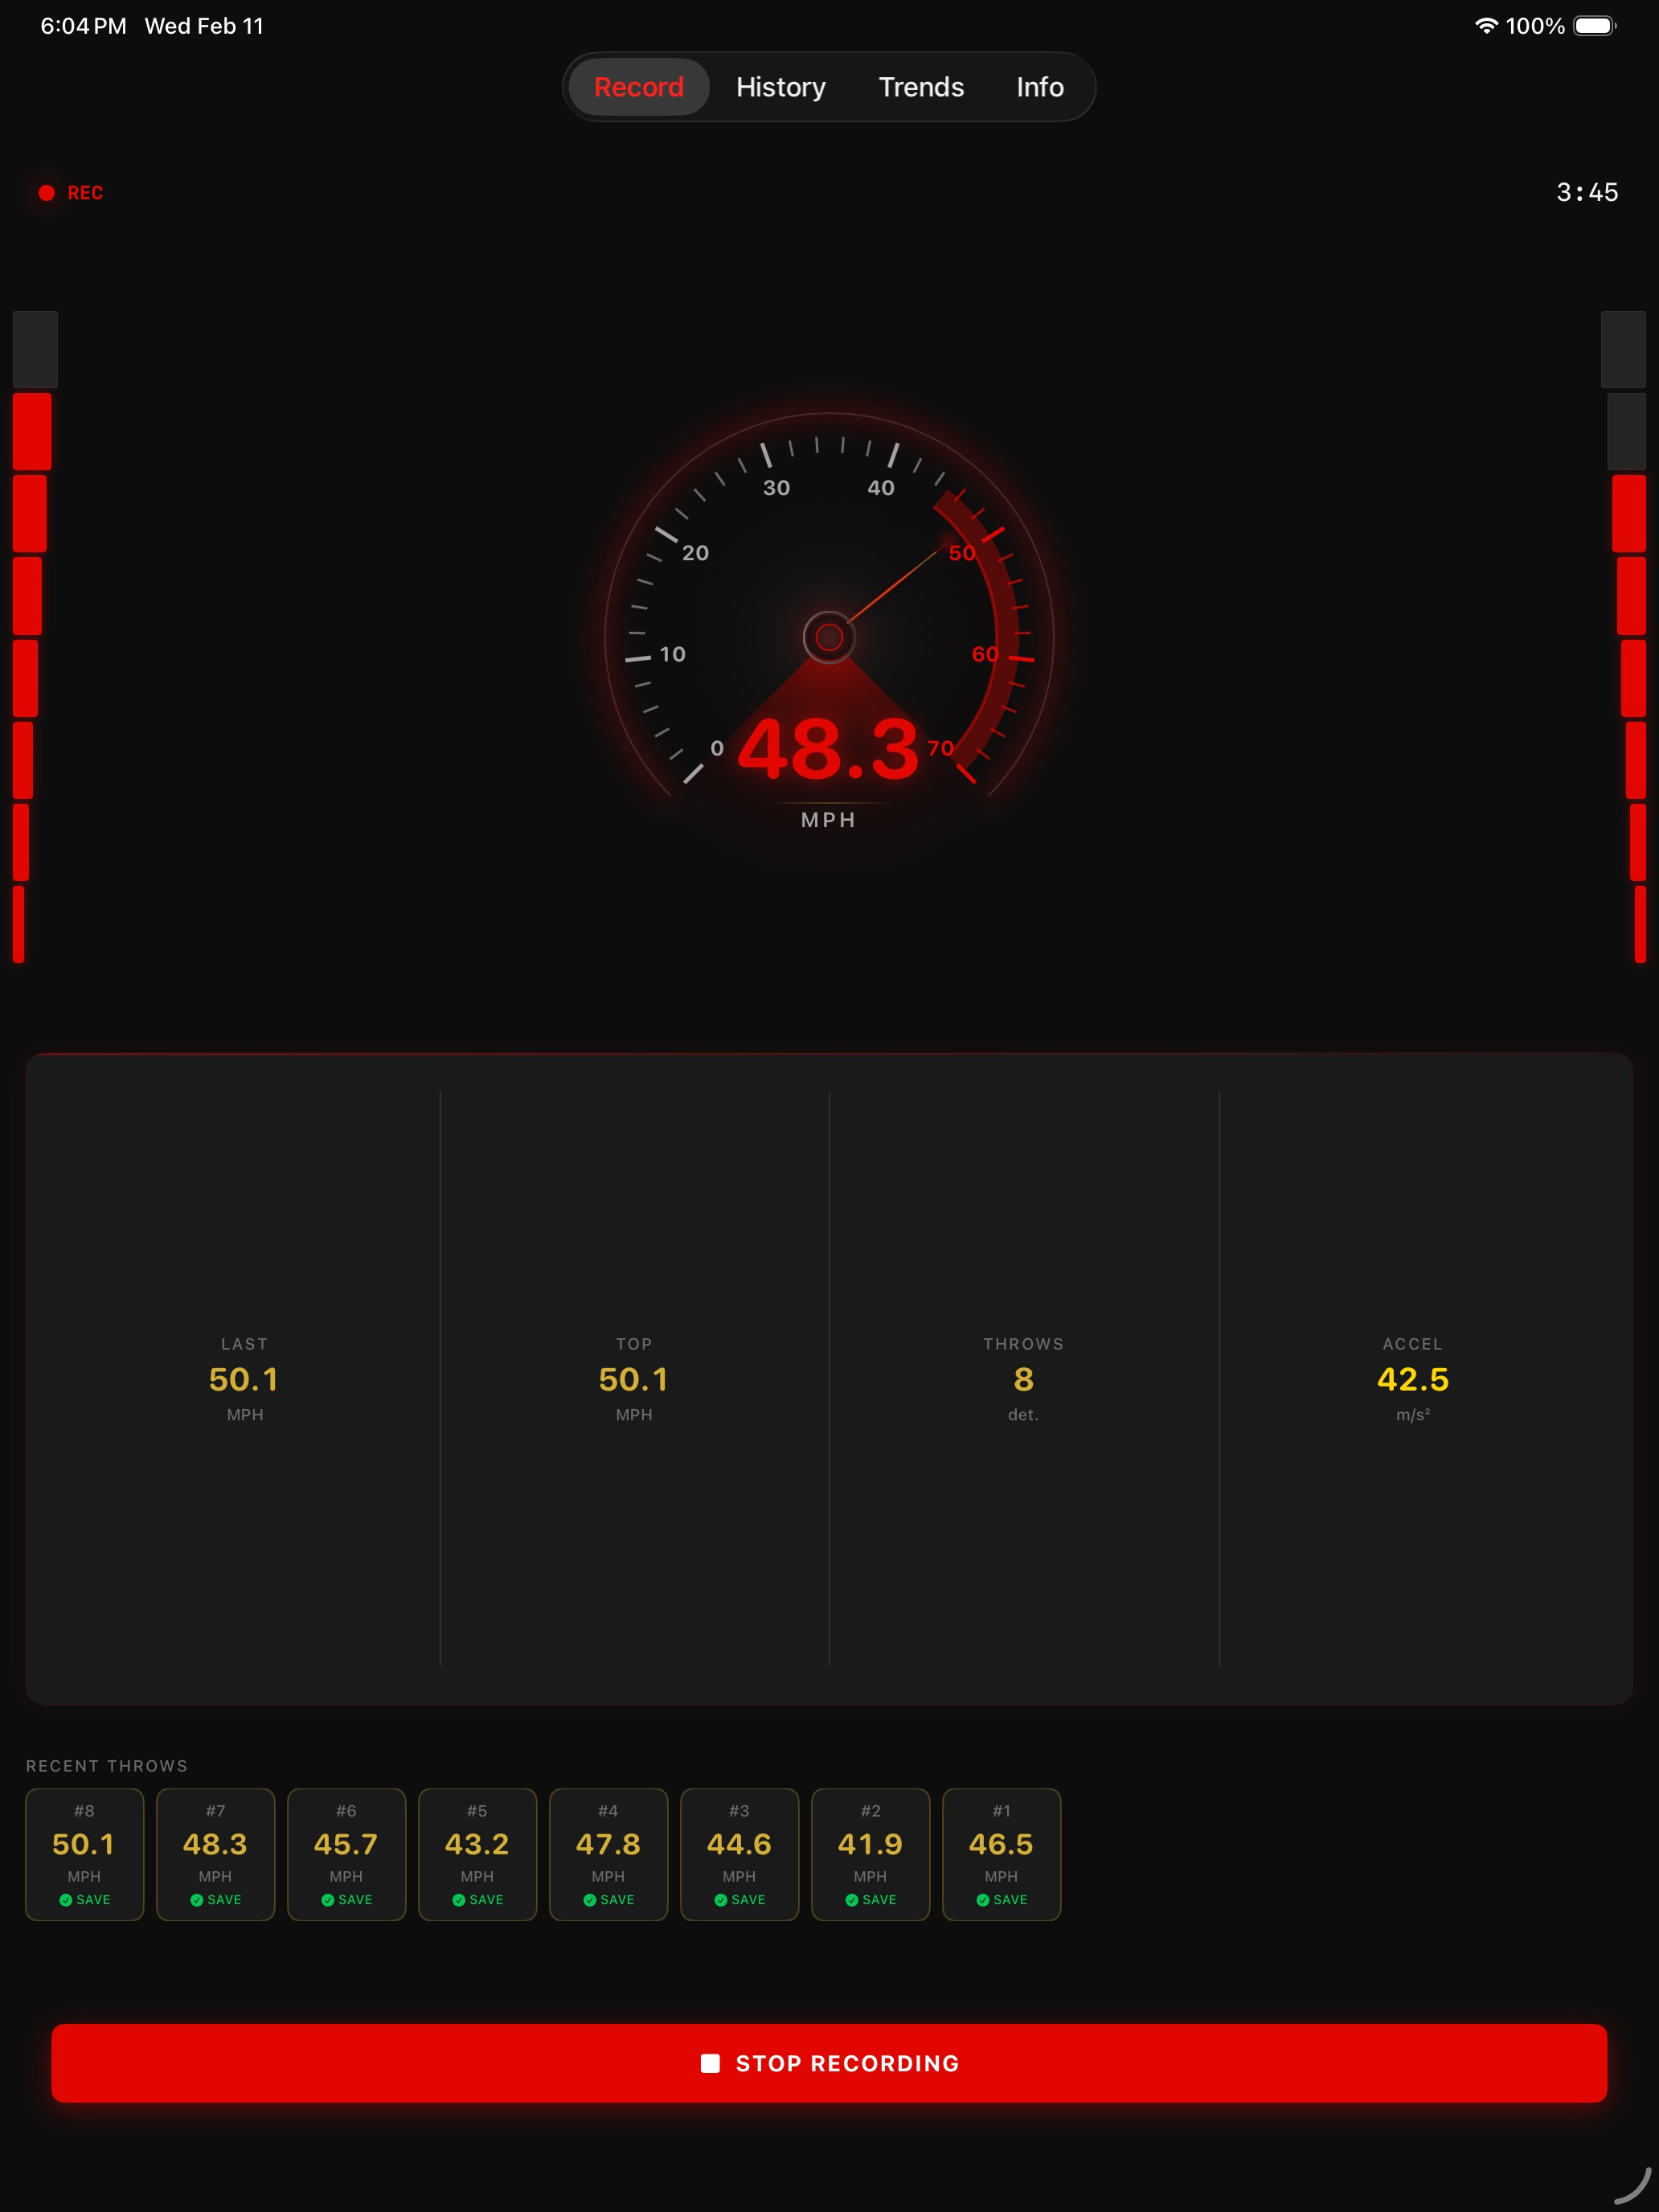Tap the RECENT THROWS heading
The width and height of the screenshot is (1659, 2212).
[107, 1766]
